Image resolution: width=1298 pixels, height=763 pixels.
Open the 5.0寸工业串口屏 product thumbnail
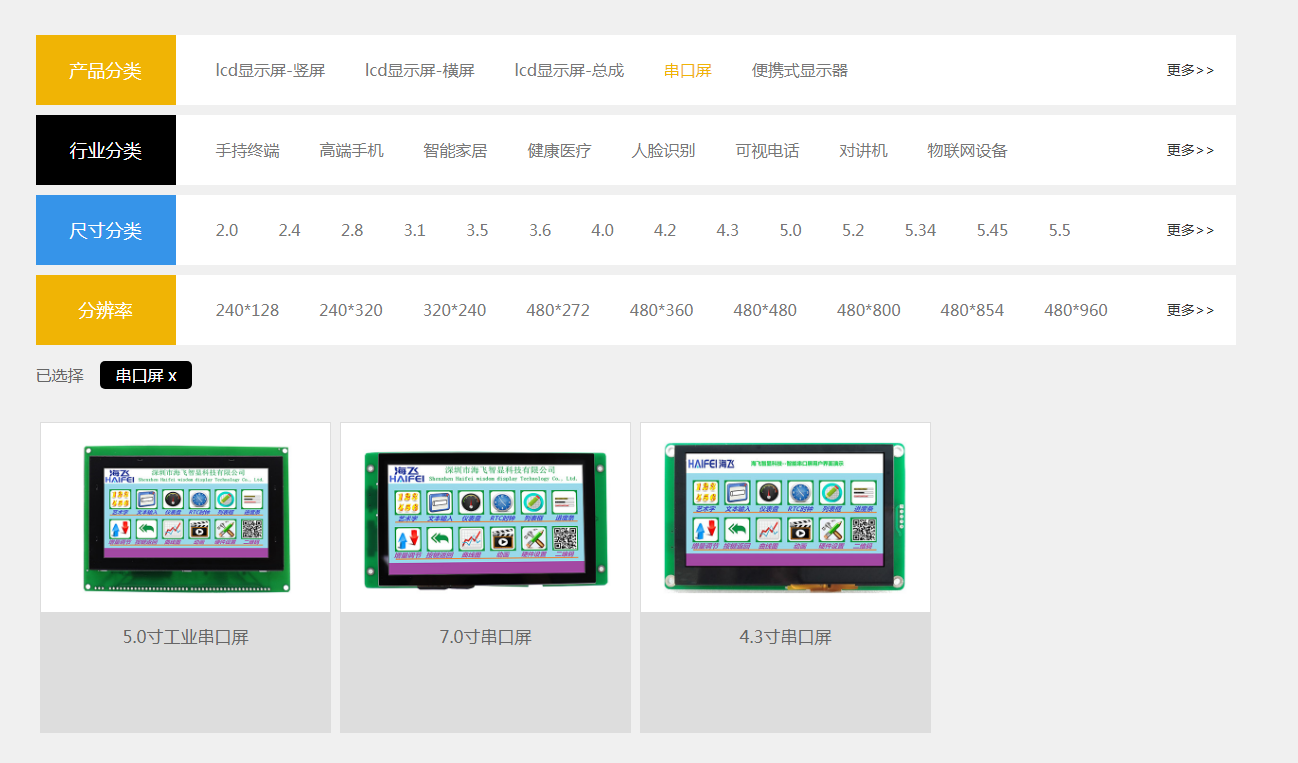185,517
